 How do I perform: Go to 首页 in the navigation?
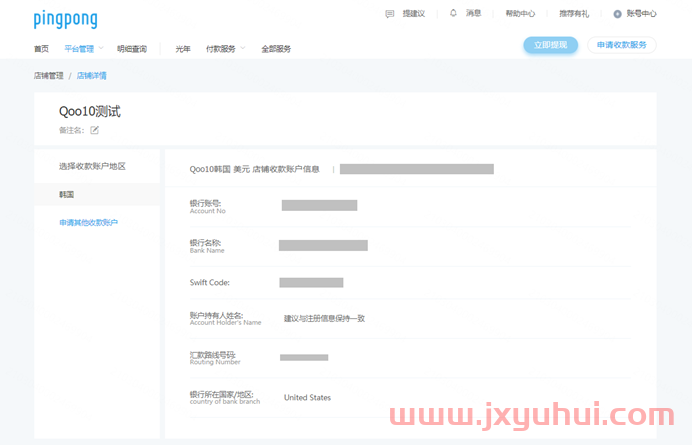(41, 49)
